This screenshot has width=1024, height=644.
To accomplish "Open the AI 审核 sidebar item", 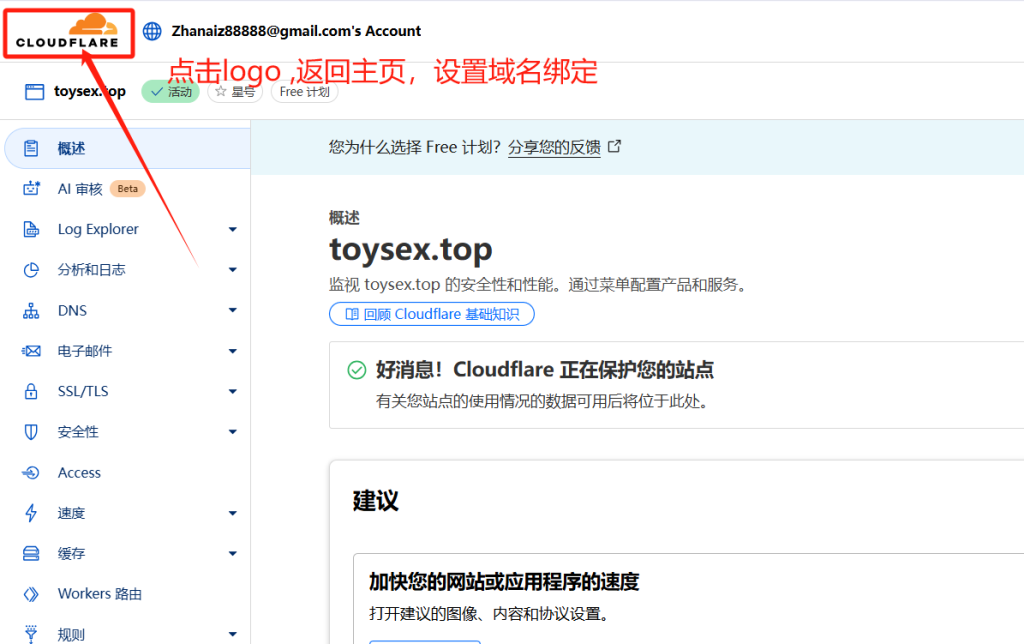I will coord(127,189).
